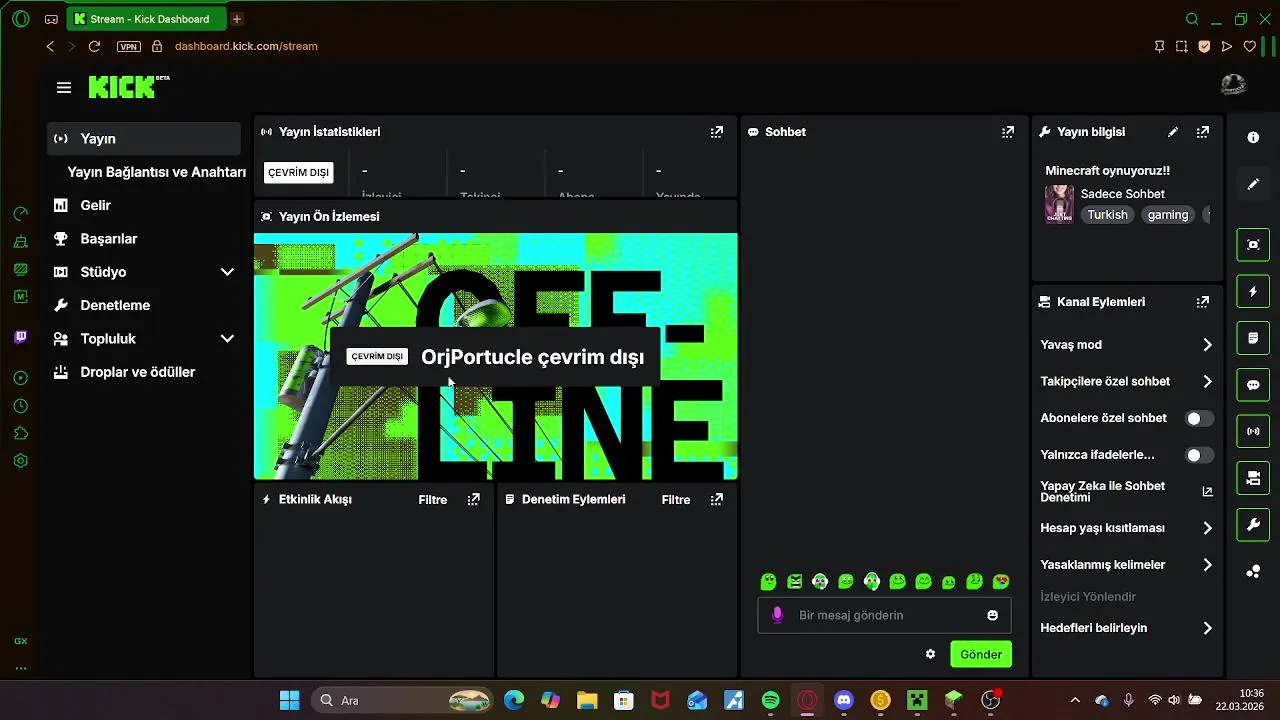This screenshot has width=1280, height=720.
Task: Click the ÇEVRİM DIŞI status badge in stats
Action: [x=298, y=172]
